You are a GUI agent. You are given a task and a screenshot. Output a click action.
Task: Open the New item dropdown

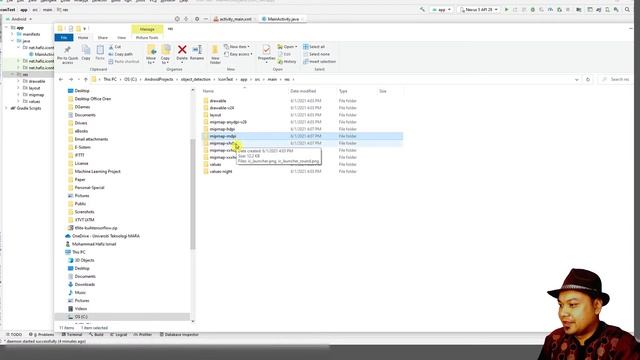pos(237,47)
